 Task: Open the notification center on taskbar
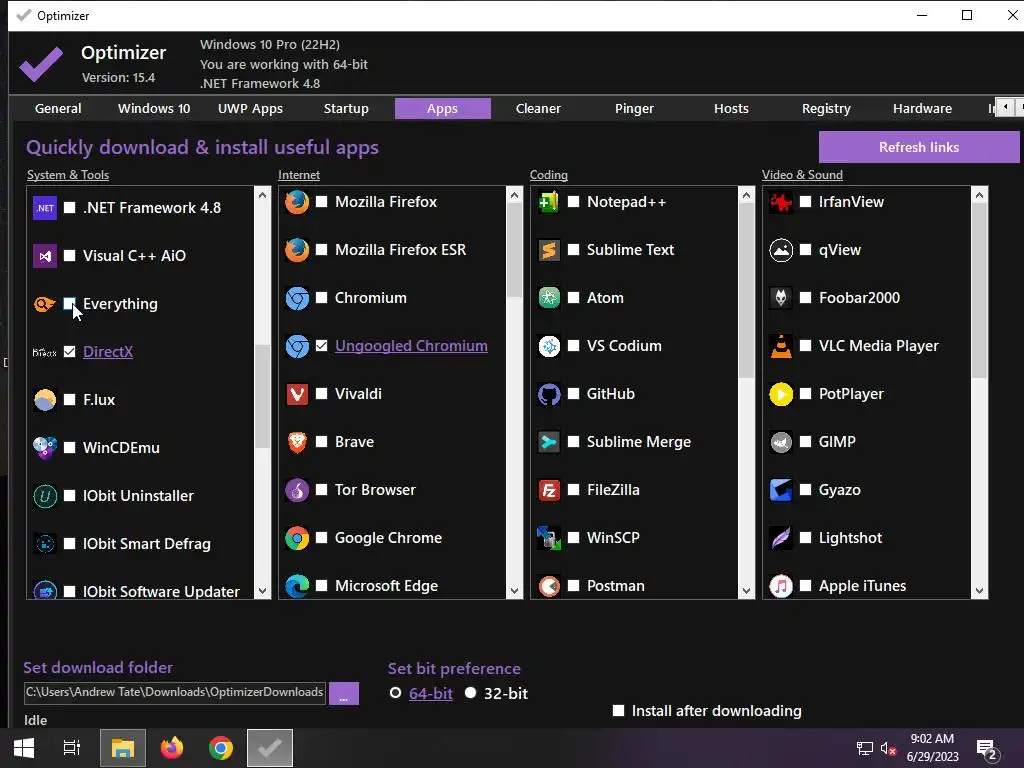click(x=985, y=748)
